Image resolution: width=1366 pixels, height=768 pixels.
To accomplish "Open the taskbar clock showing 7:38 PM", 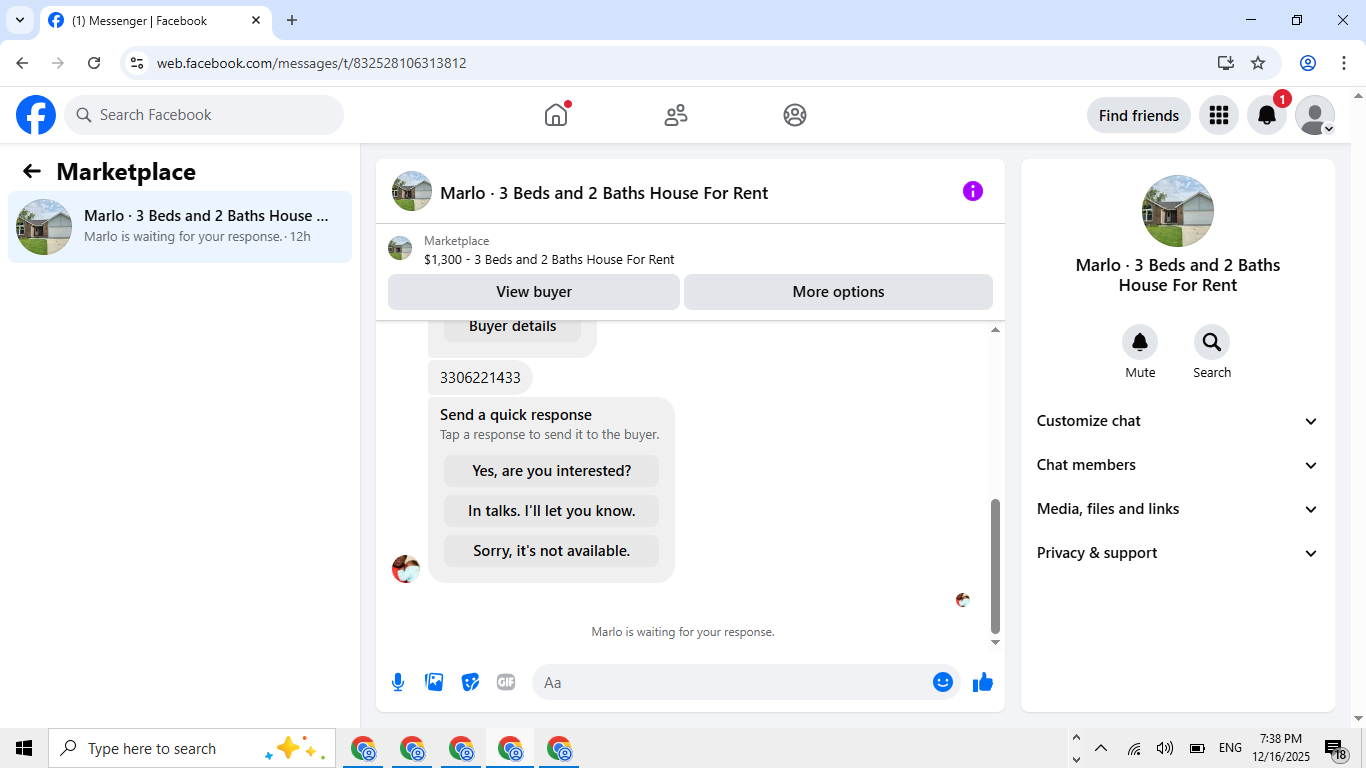I will point(1281,748).
